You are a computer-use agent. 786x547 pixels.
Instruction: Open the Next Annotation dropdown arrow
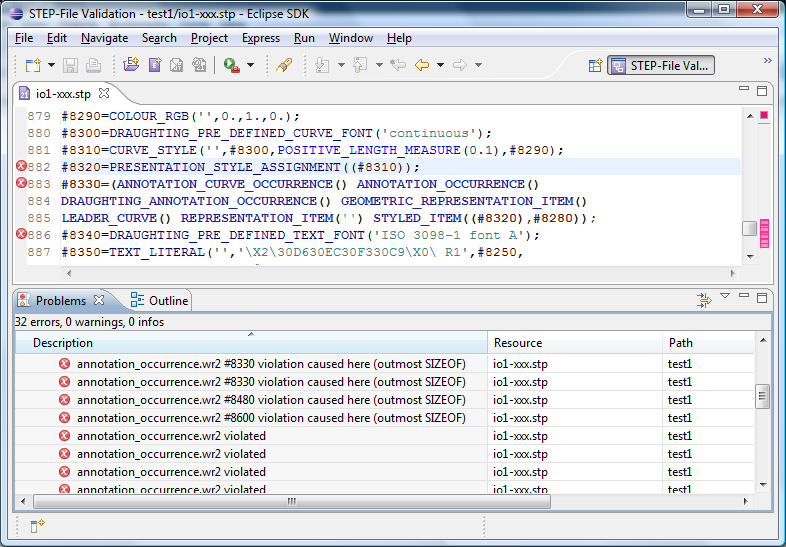pos(341,65)
